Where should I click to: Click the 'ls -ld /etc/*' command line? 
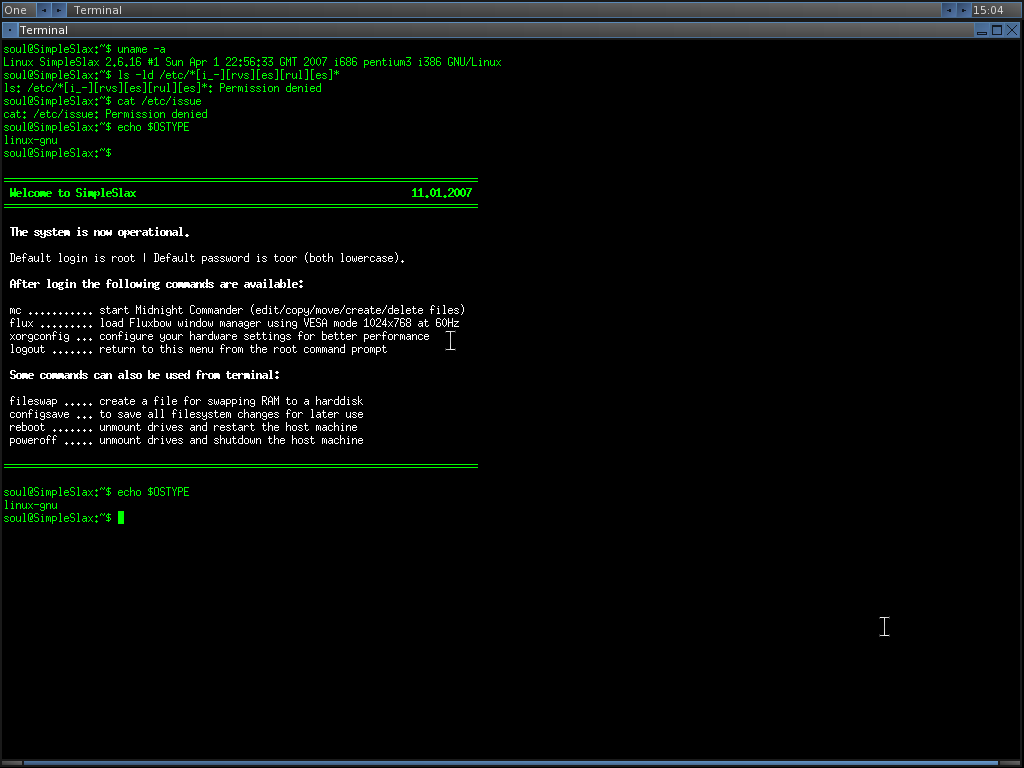point(171,75)
